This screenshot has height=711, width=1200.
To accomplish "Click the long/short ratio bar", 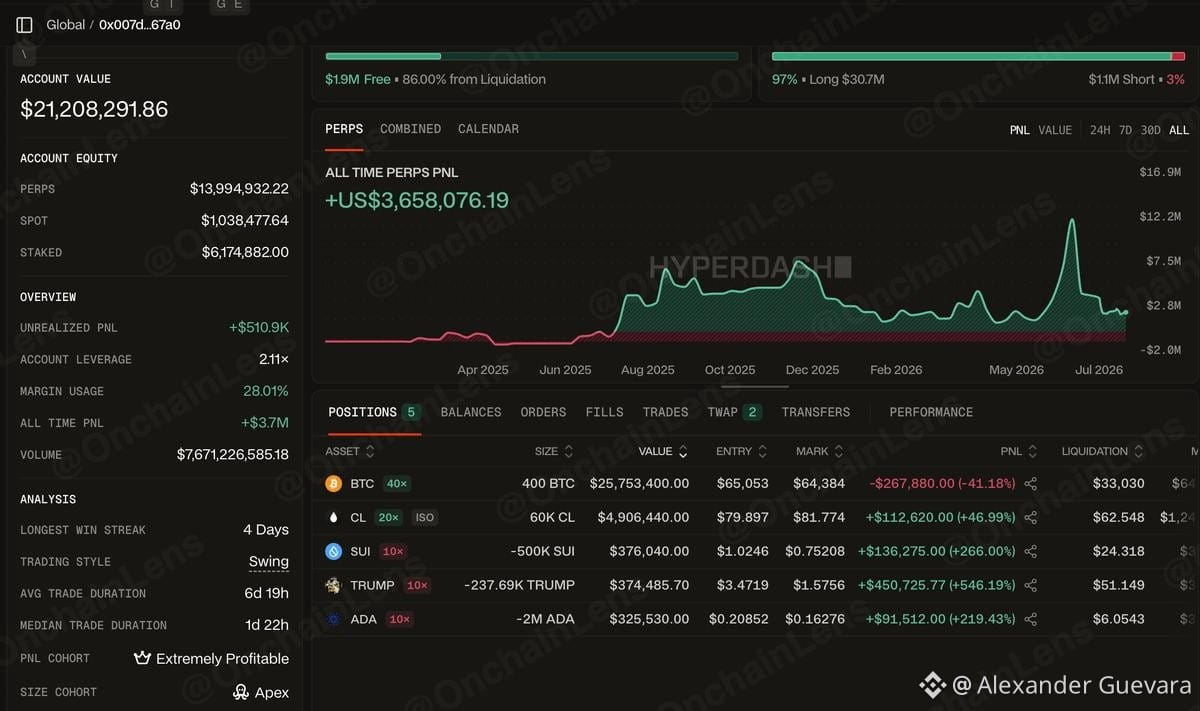I will tap(978, 56).
